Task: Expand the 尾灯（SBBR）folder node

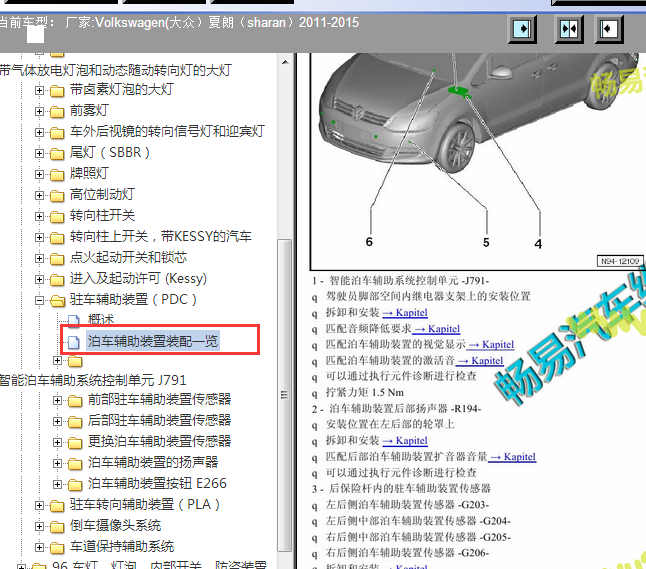Action: (40, 153)
